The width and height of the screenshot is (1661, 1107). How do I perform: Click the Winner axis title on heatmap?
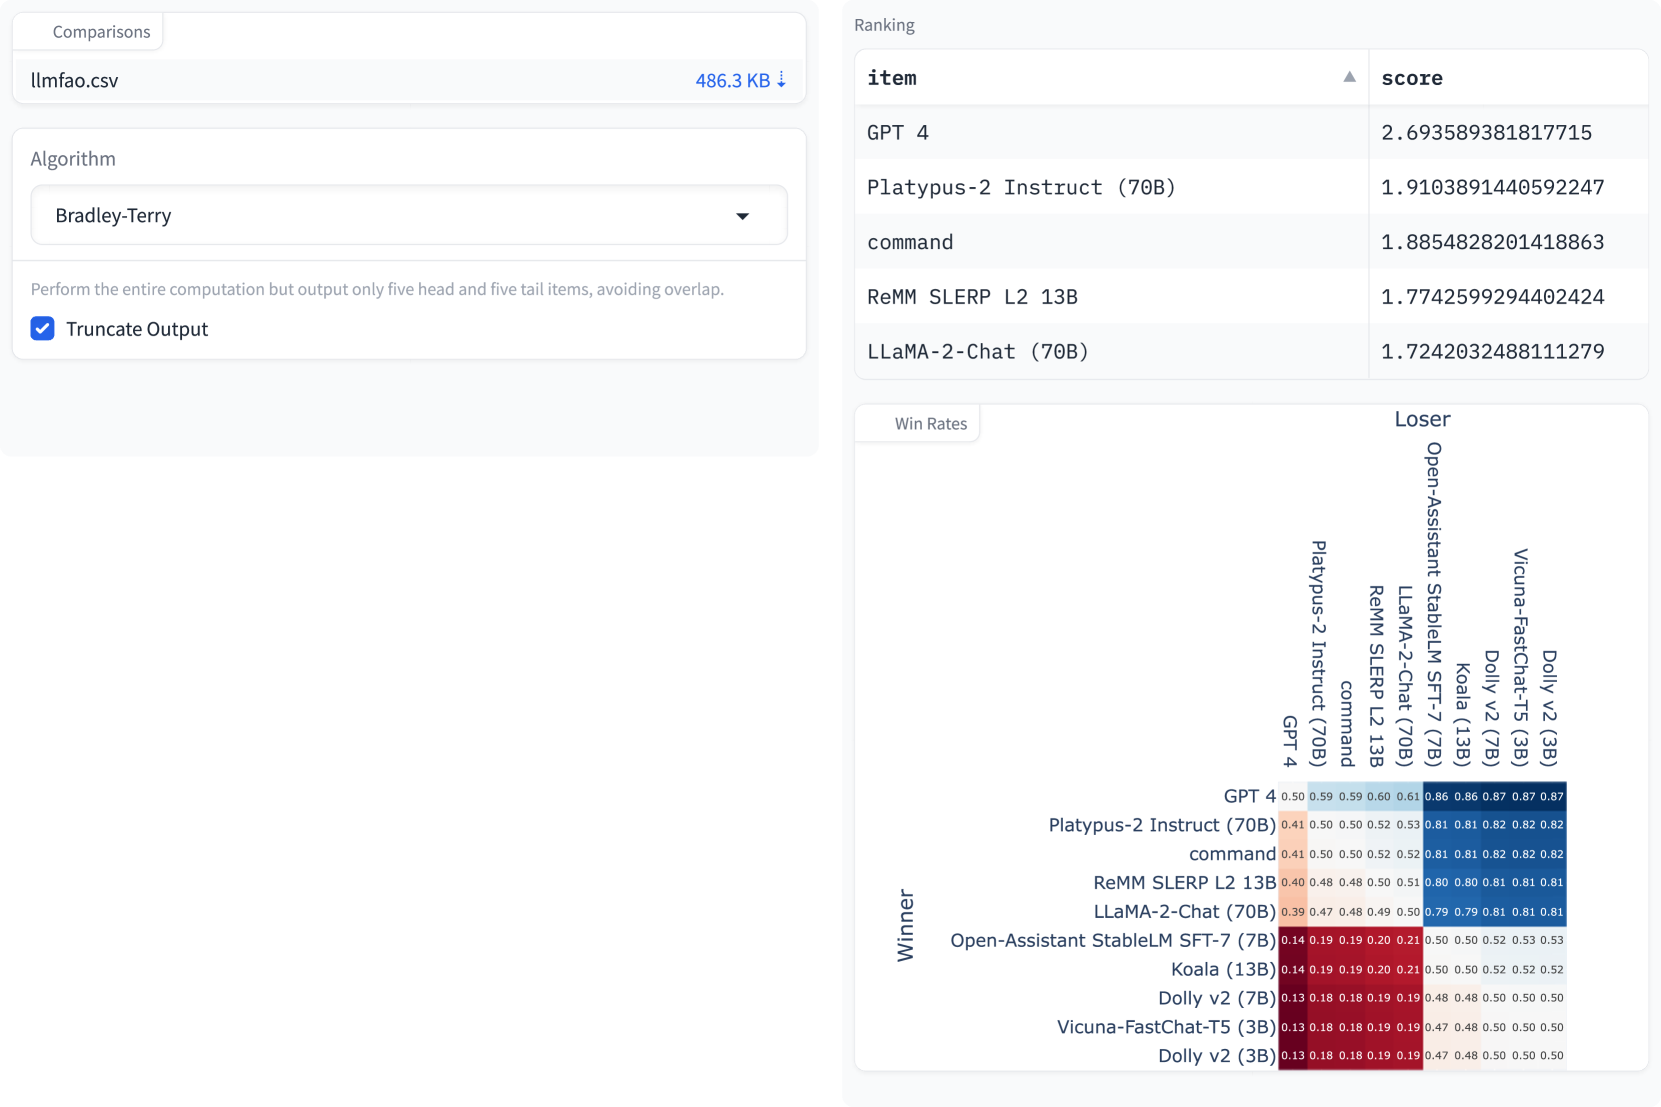[906, 926]
